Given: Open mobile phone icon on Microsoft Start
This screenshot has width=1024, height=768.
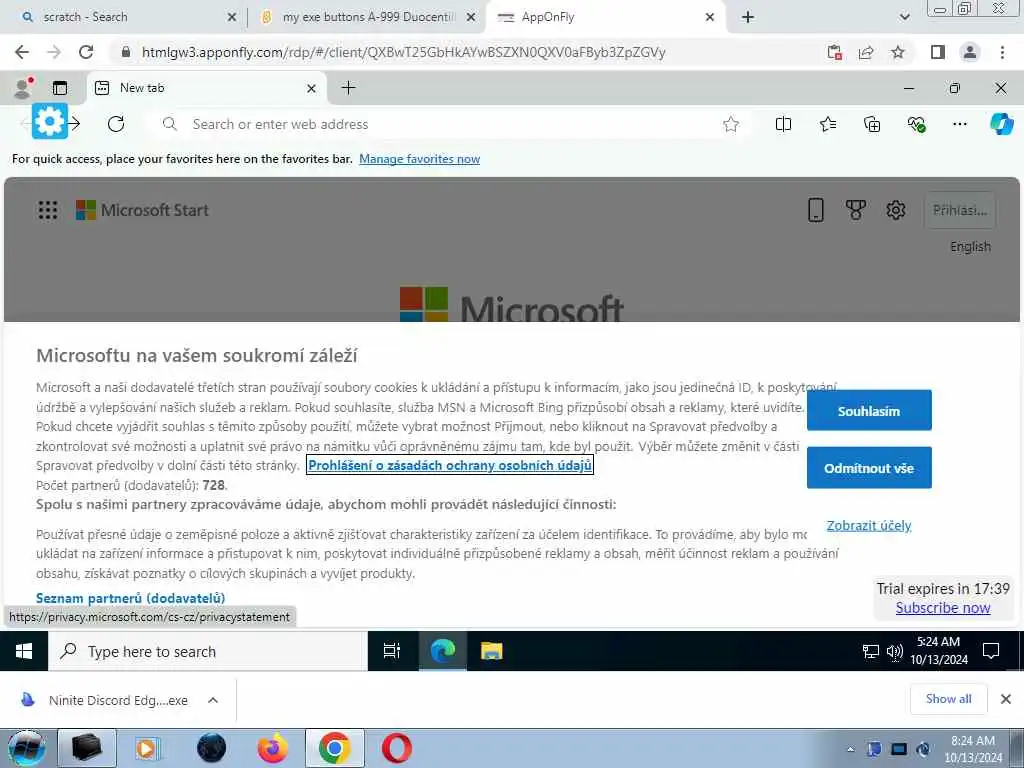Looking at the screenshot, I should pyautogui.click(x=816, y=210).
